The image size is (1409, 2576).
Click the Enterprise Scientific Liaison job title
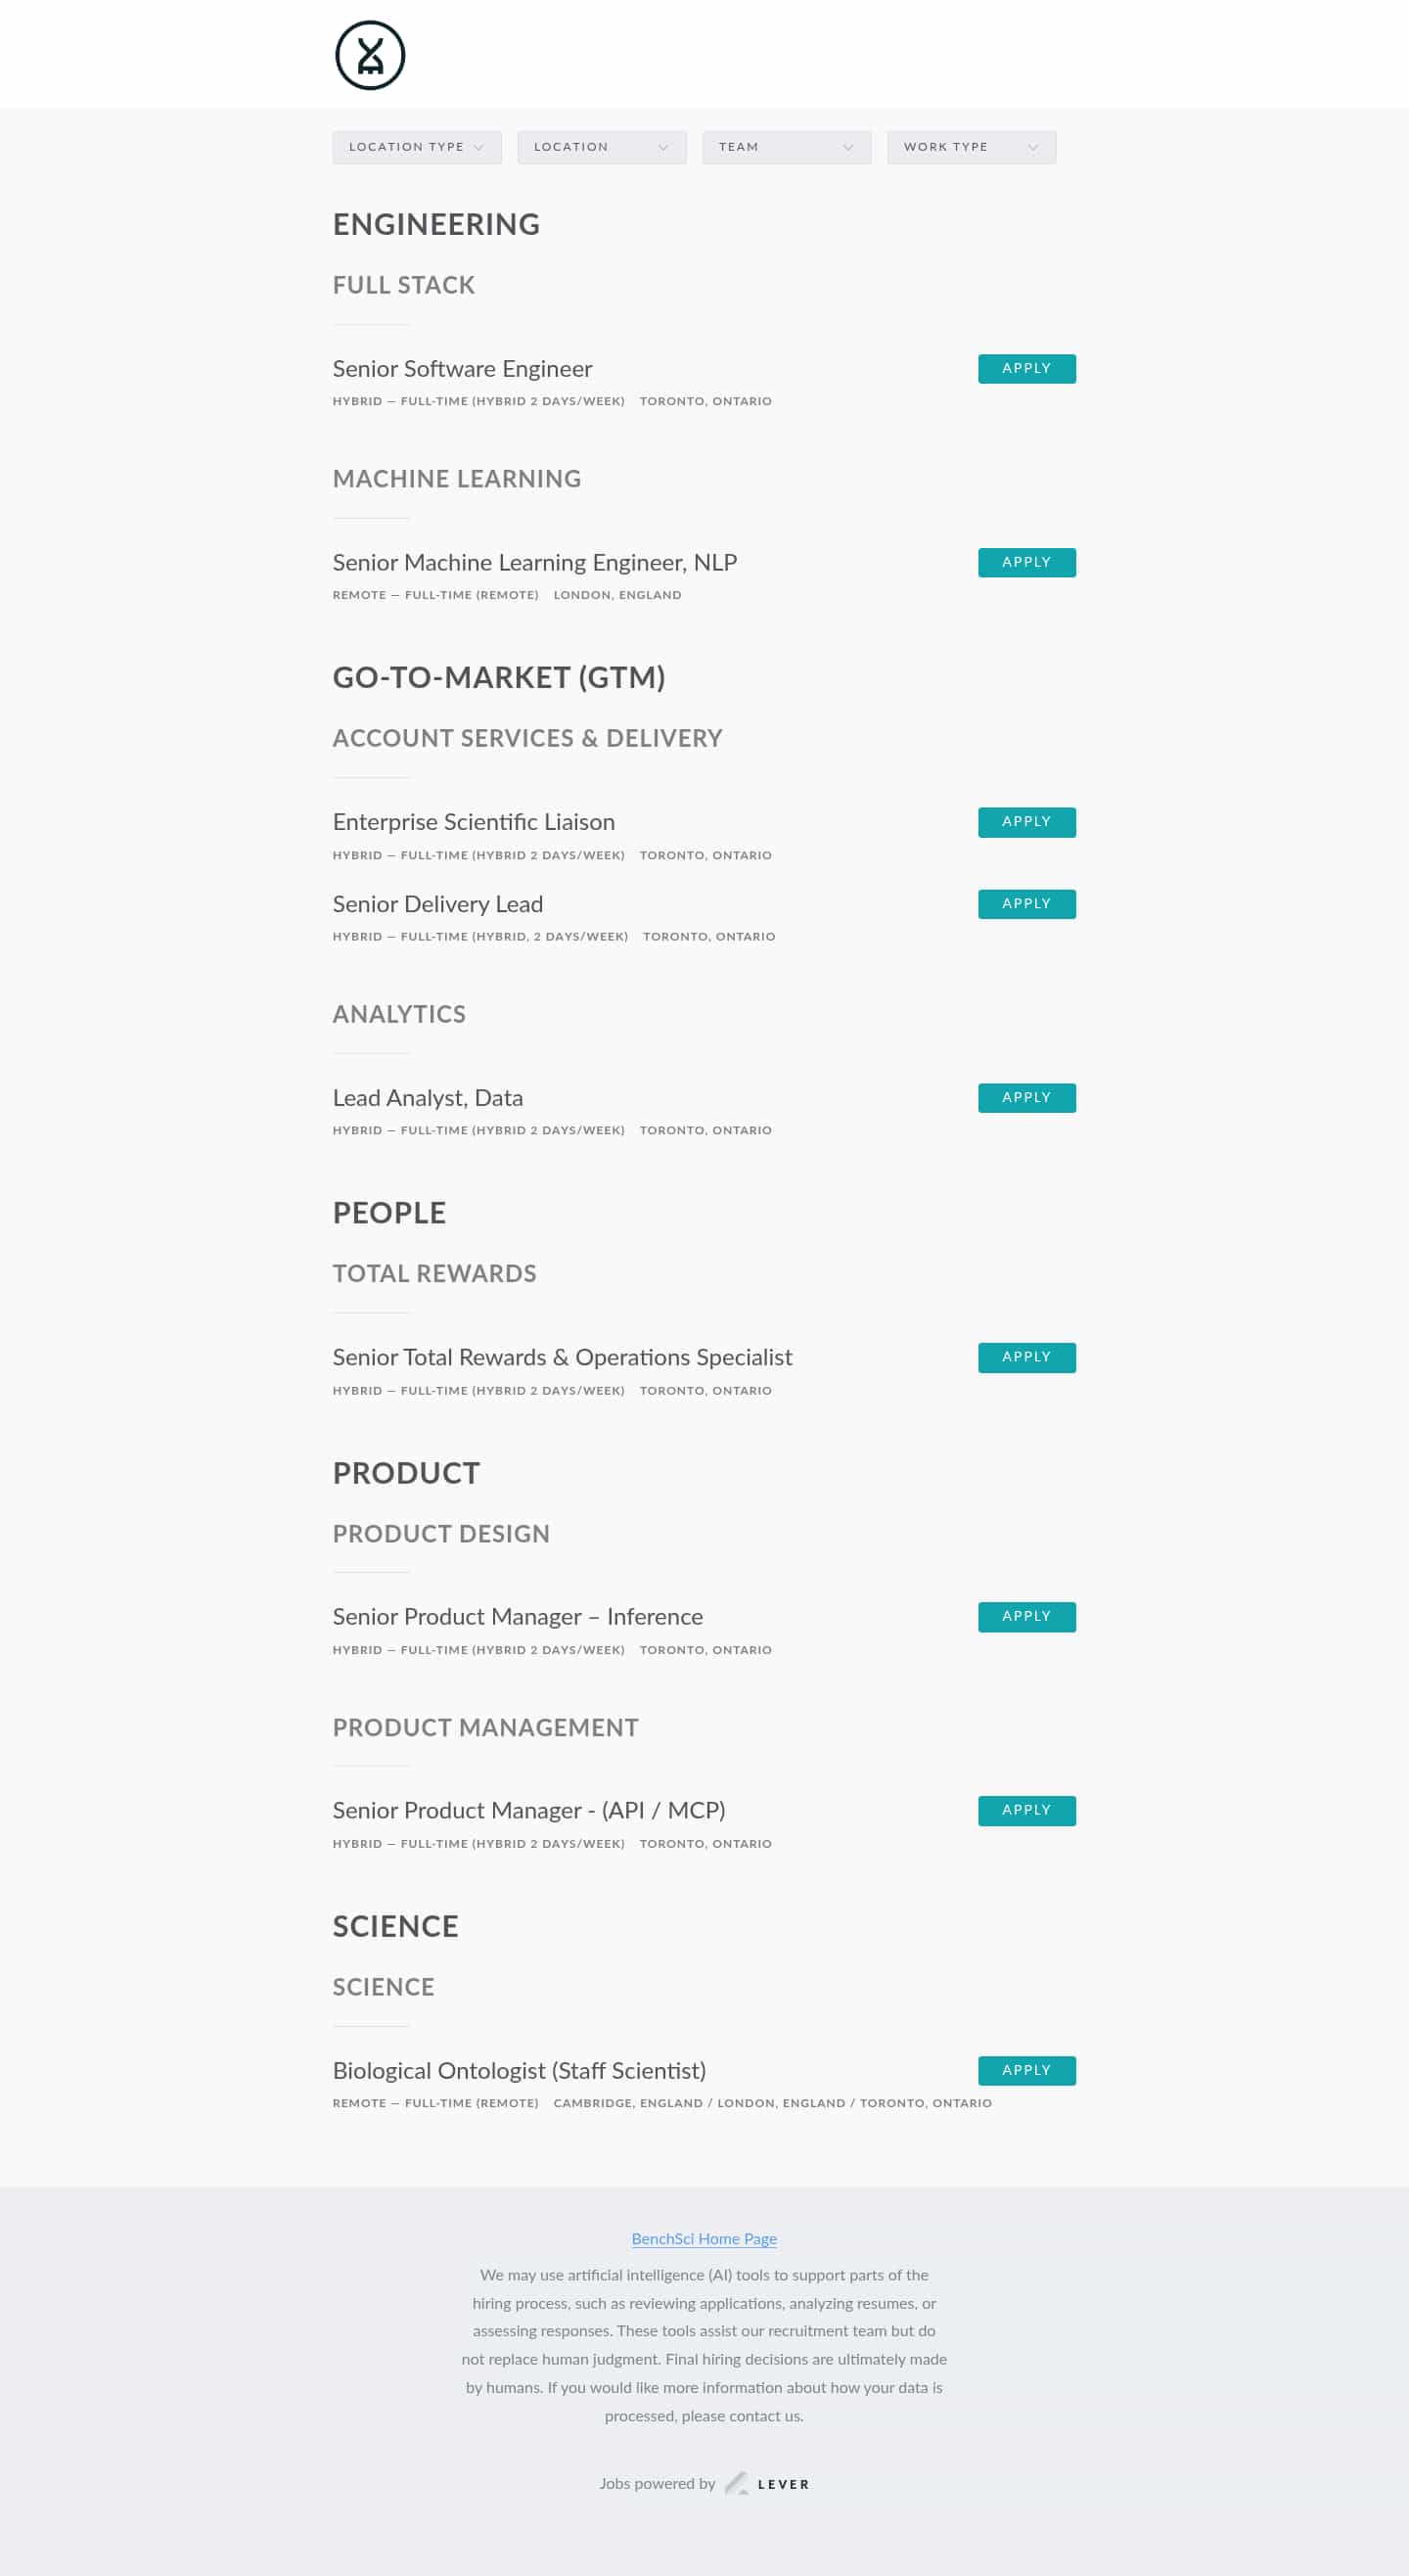click(x=474, y=821)
